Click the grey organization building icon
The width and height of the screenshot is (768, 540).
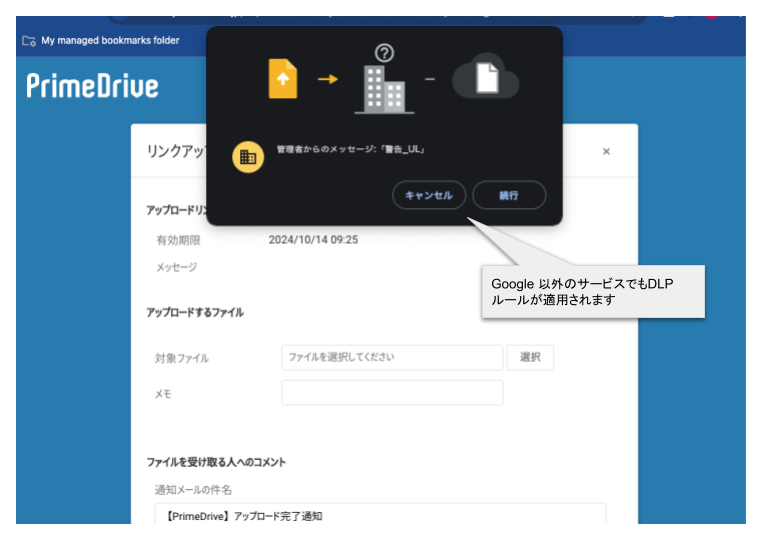pos(384,90)
